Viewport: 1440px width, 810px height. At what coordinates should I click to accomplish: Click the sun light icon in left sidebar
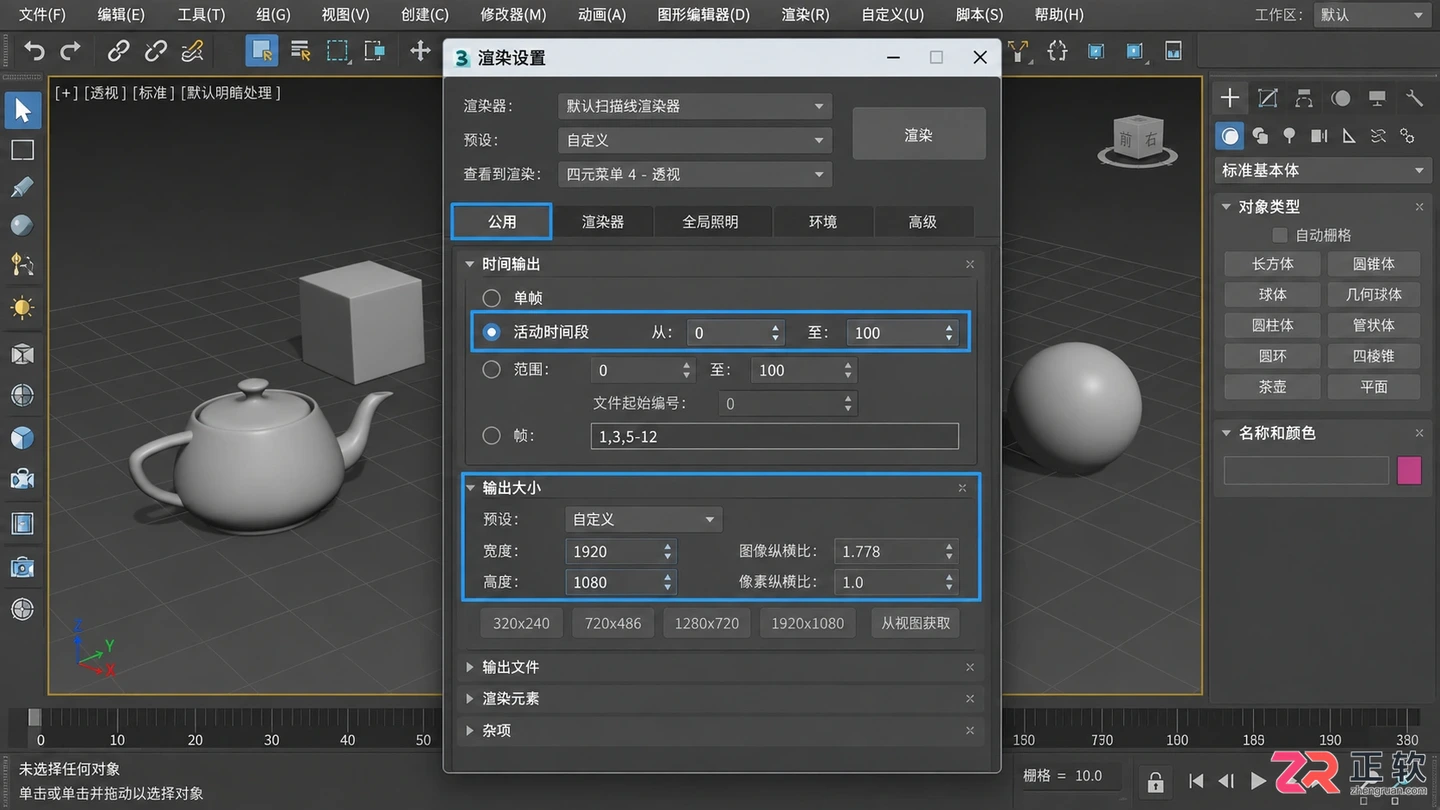pyautogui.click(x=22, y=307)
